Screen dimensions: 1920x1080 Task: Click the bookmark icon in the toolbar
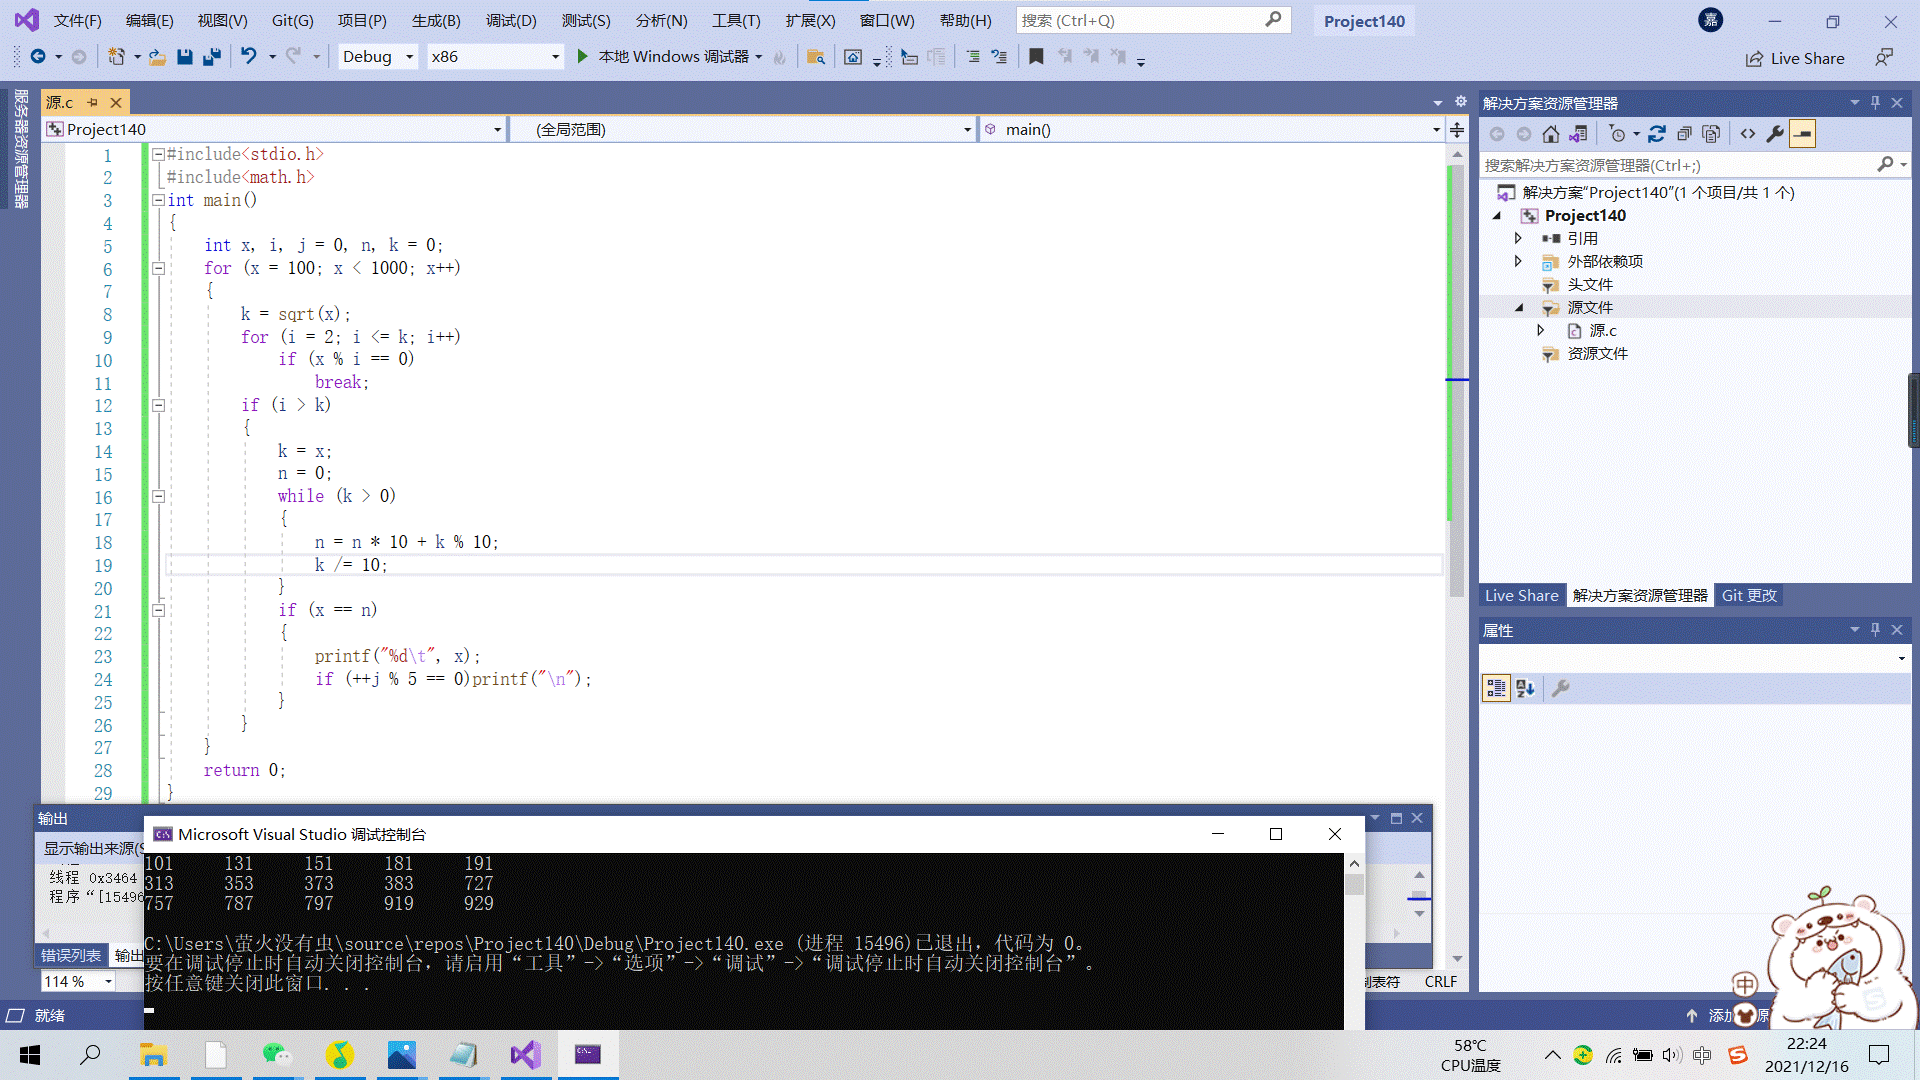[x=1036, y=57]
